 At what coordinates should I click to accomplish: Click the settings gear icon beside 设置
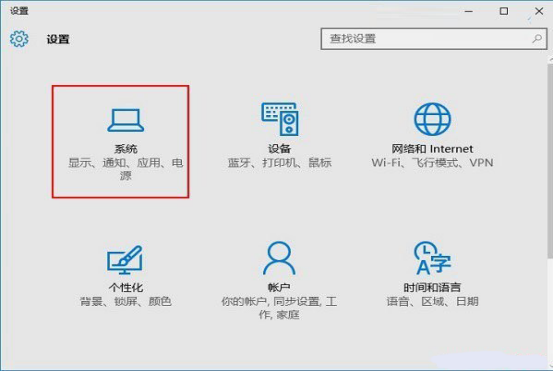(19, 39)
